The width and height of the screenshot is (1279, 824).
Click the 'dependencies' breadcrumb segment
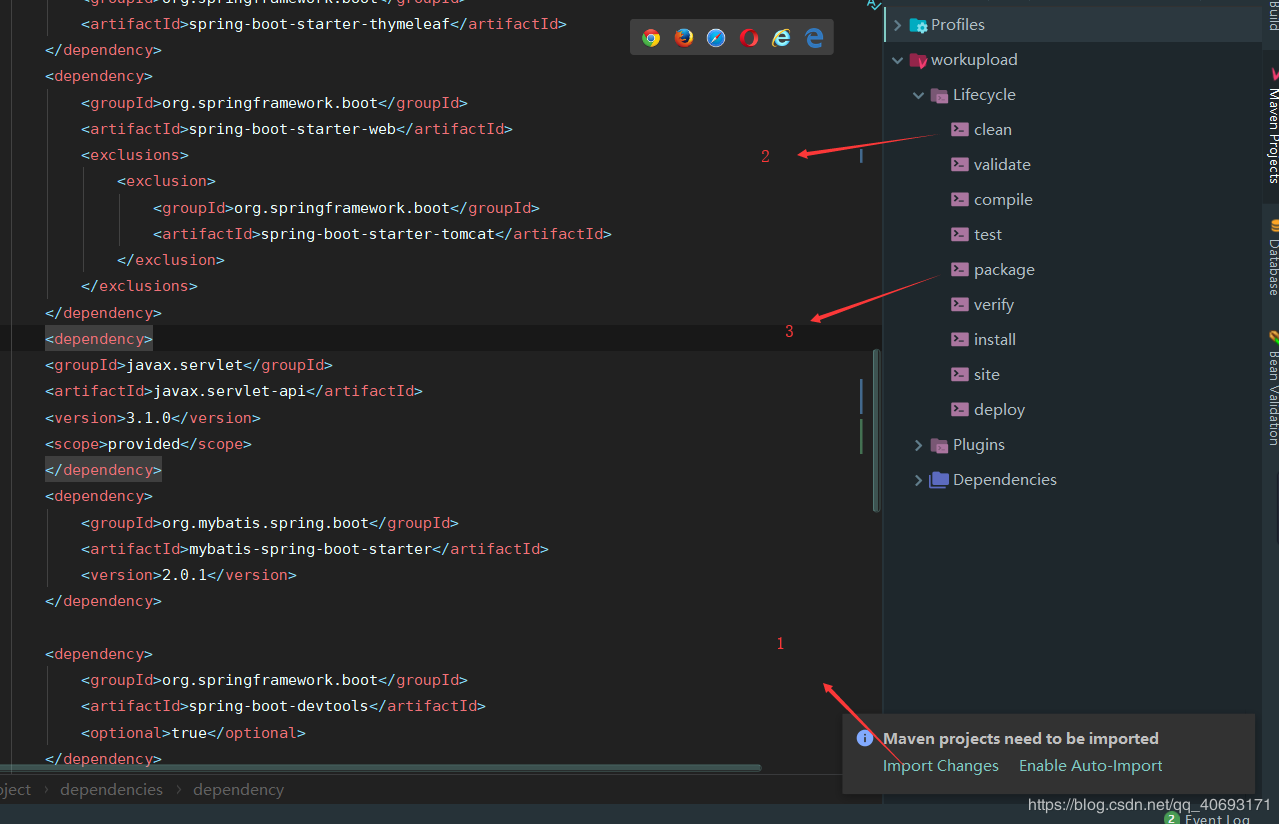[x=111, y=789]
